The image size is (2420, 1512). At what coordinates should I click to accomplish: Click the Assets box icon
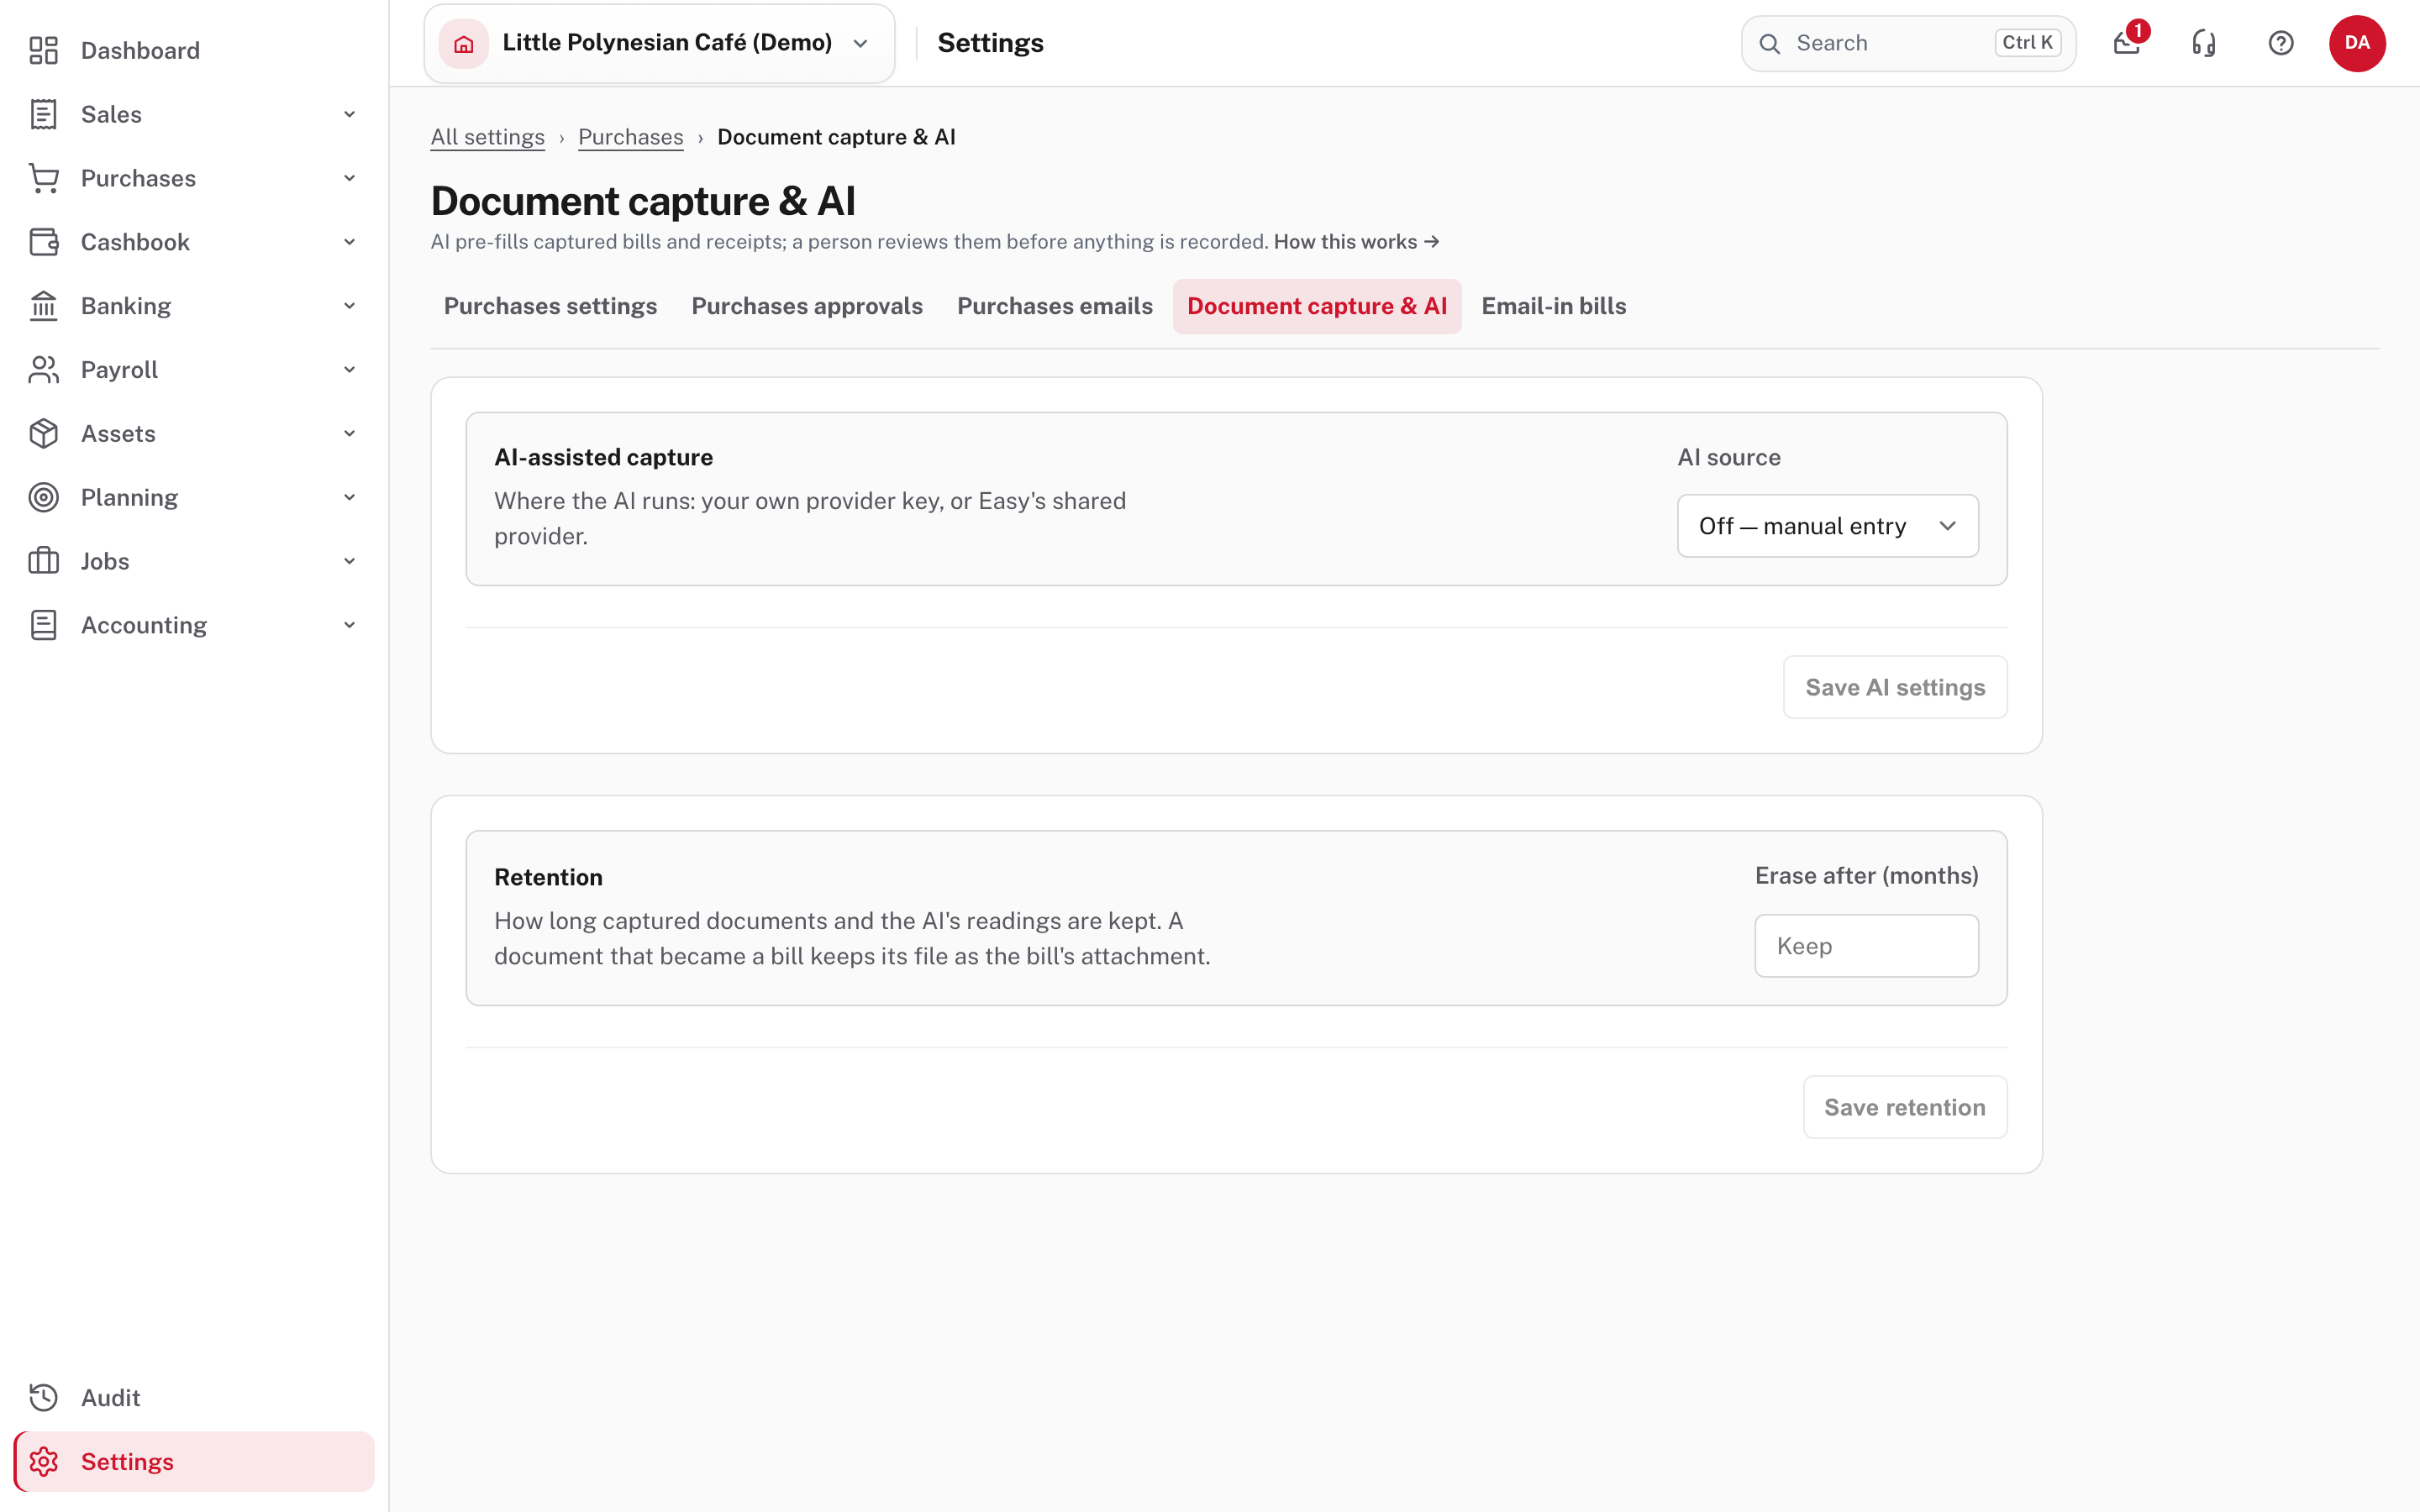(x=43, y=434)
